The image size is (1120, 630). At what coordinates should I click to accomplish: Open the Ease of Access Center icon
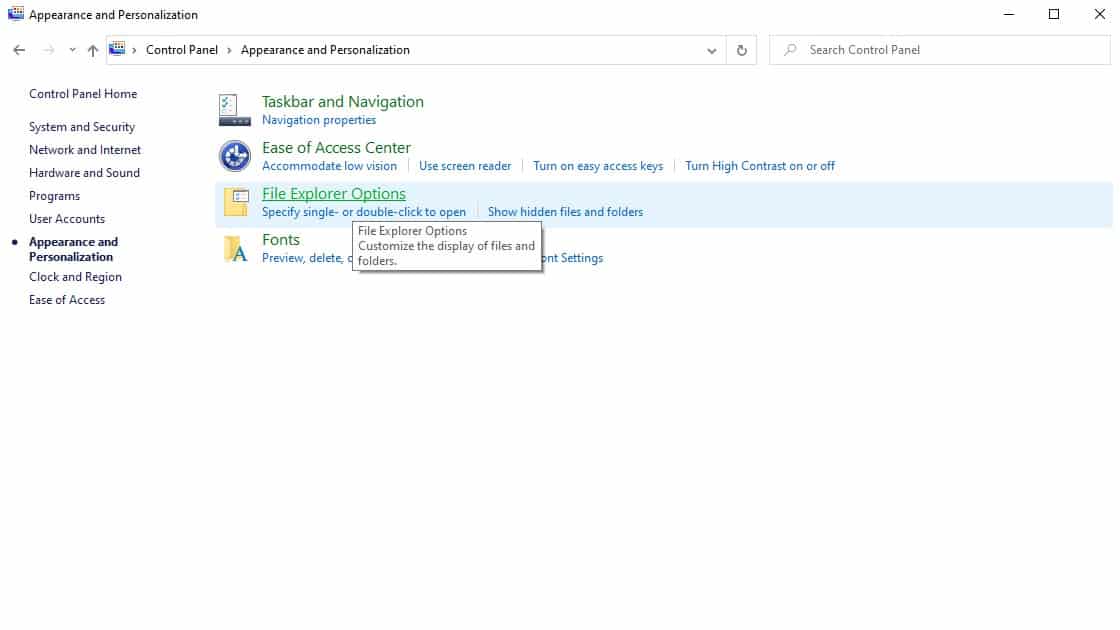tap(234, 156)
